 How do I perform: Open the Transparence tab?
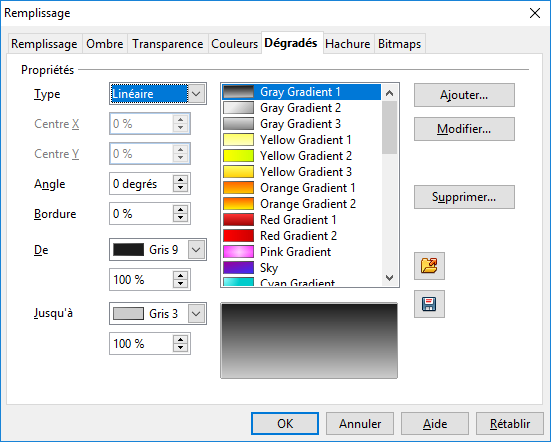pyautogui.click(x=168, y=44)
